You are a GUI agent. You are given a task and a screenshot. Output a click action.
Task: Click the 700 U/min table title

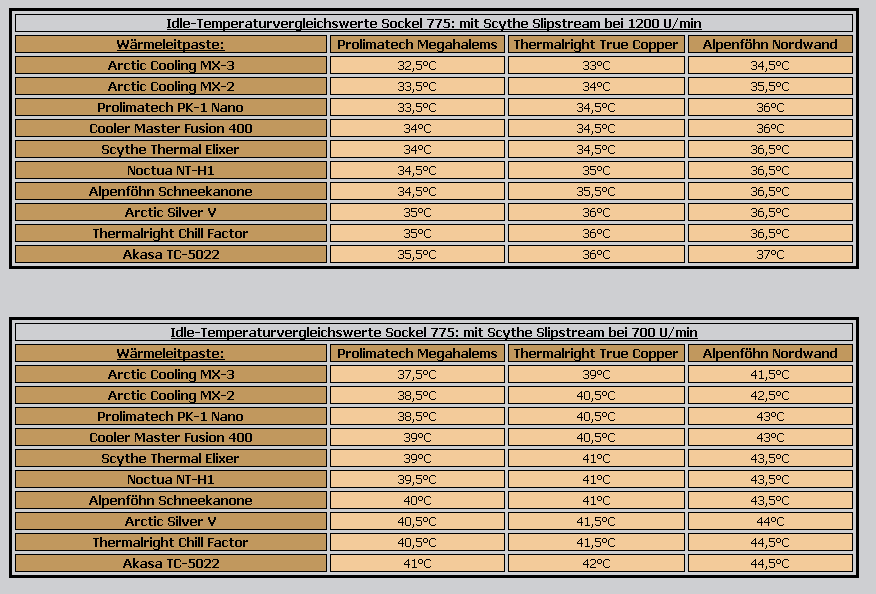click(434, 332)
